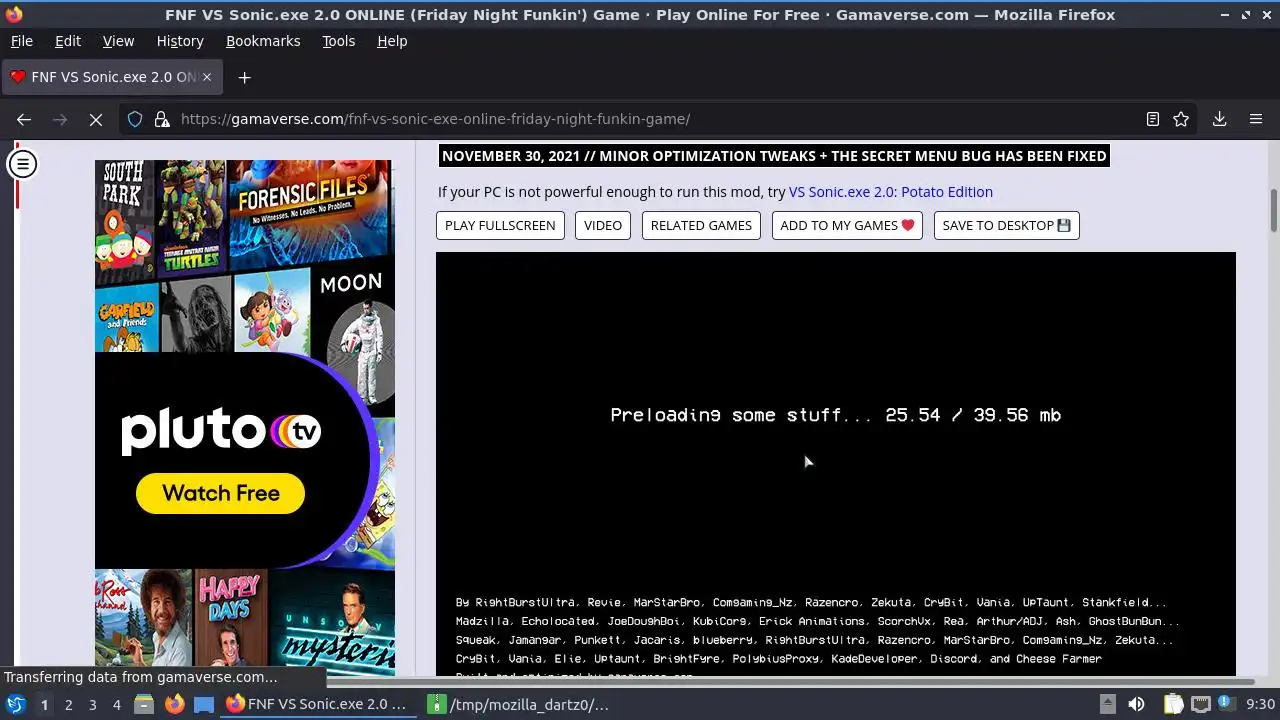Image resolution: width=1280 pixels, height=720 pixels.
Task: Toggle reader view icon
Action: pyautogui.click(x=1153, y=119)
